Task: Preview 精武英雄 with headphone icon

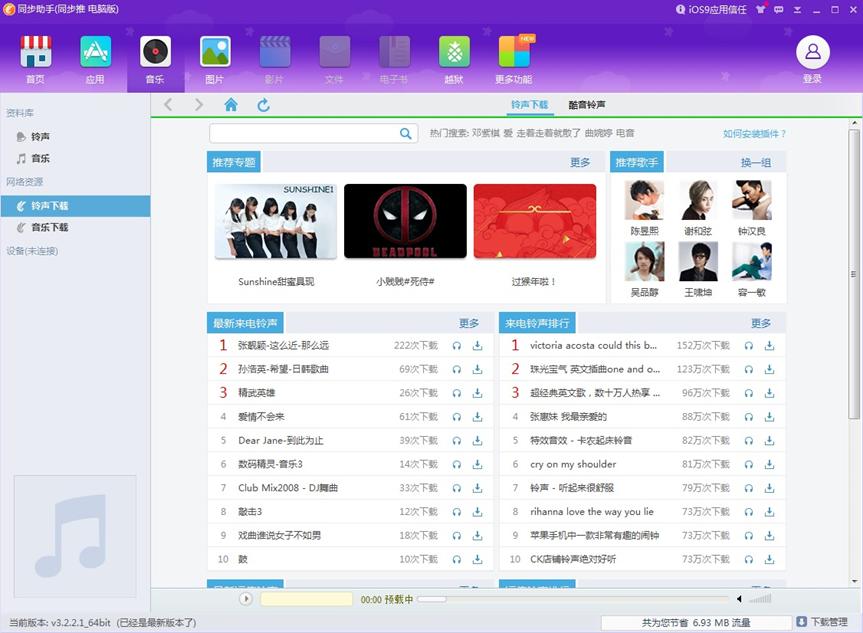Action: click(457, 393)
